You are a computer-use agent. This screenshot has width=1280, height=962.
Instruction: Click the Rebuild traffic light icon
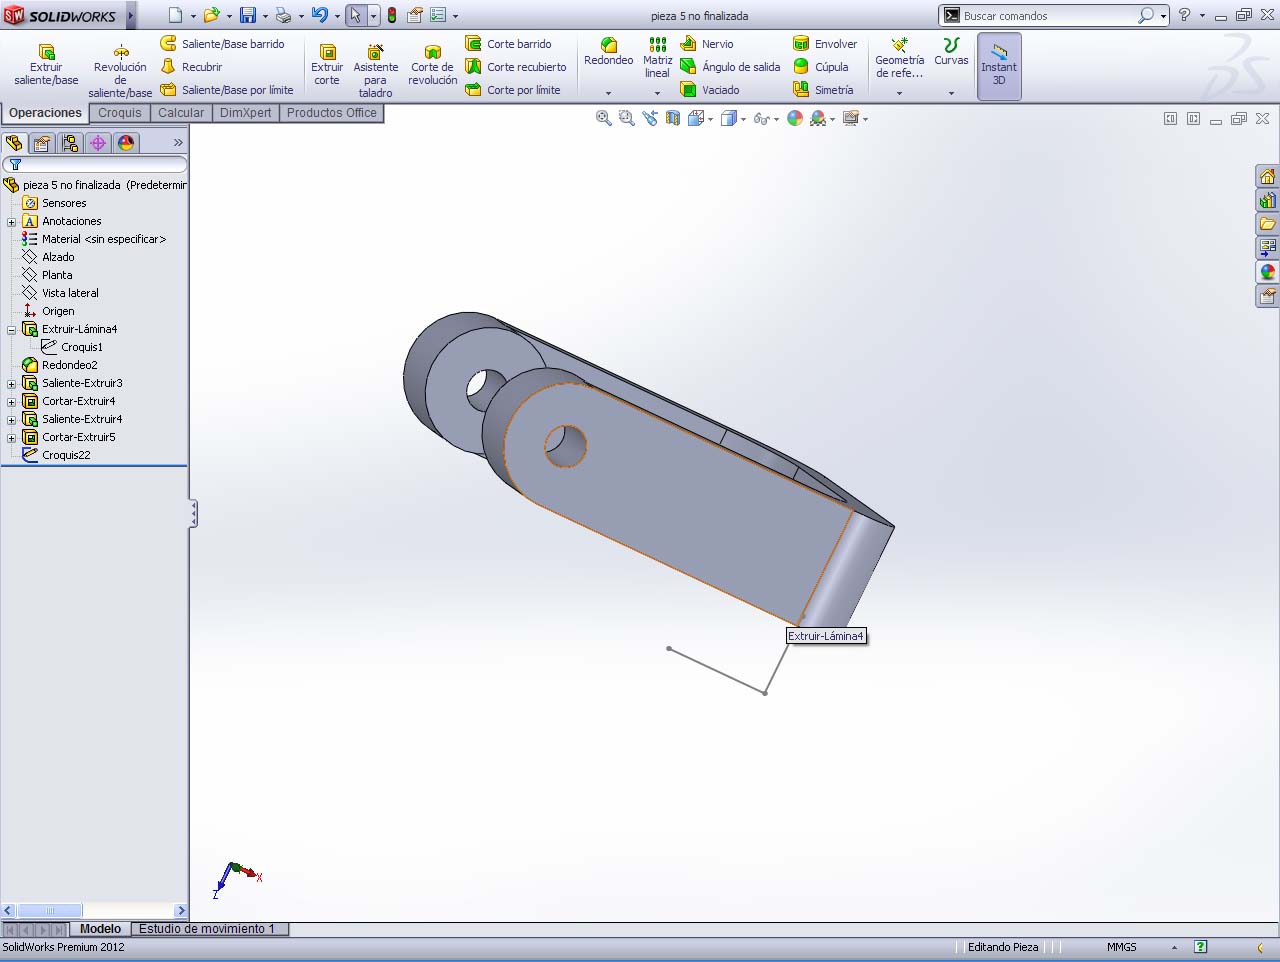tap(392, 15)
